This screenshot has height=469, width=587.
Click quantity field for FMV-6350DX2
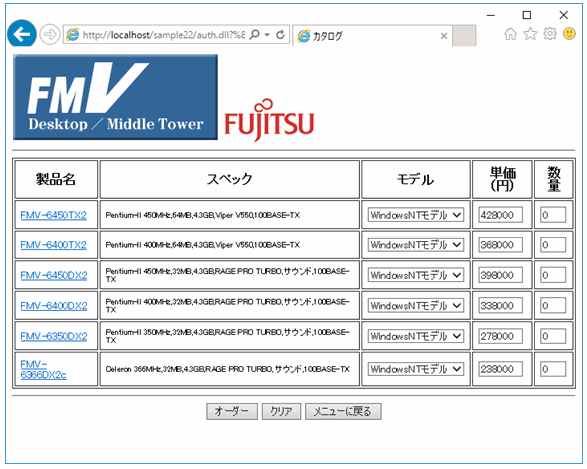point(553,336)
